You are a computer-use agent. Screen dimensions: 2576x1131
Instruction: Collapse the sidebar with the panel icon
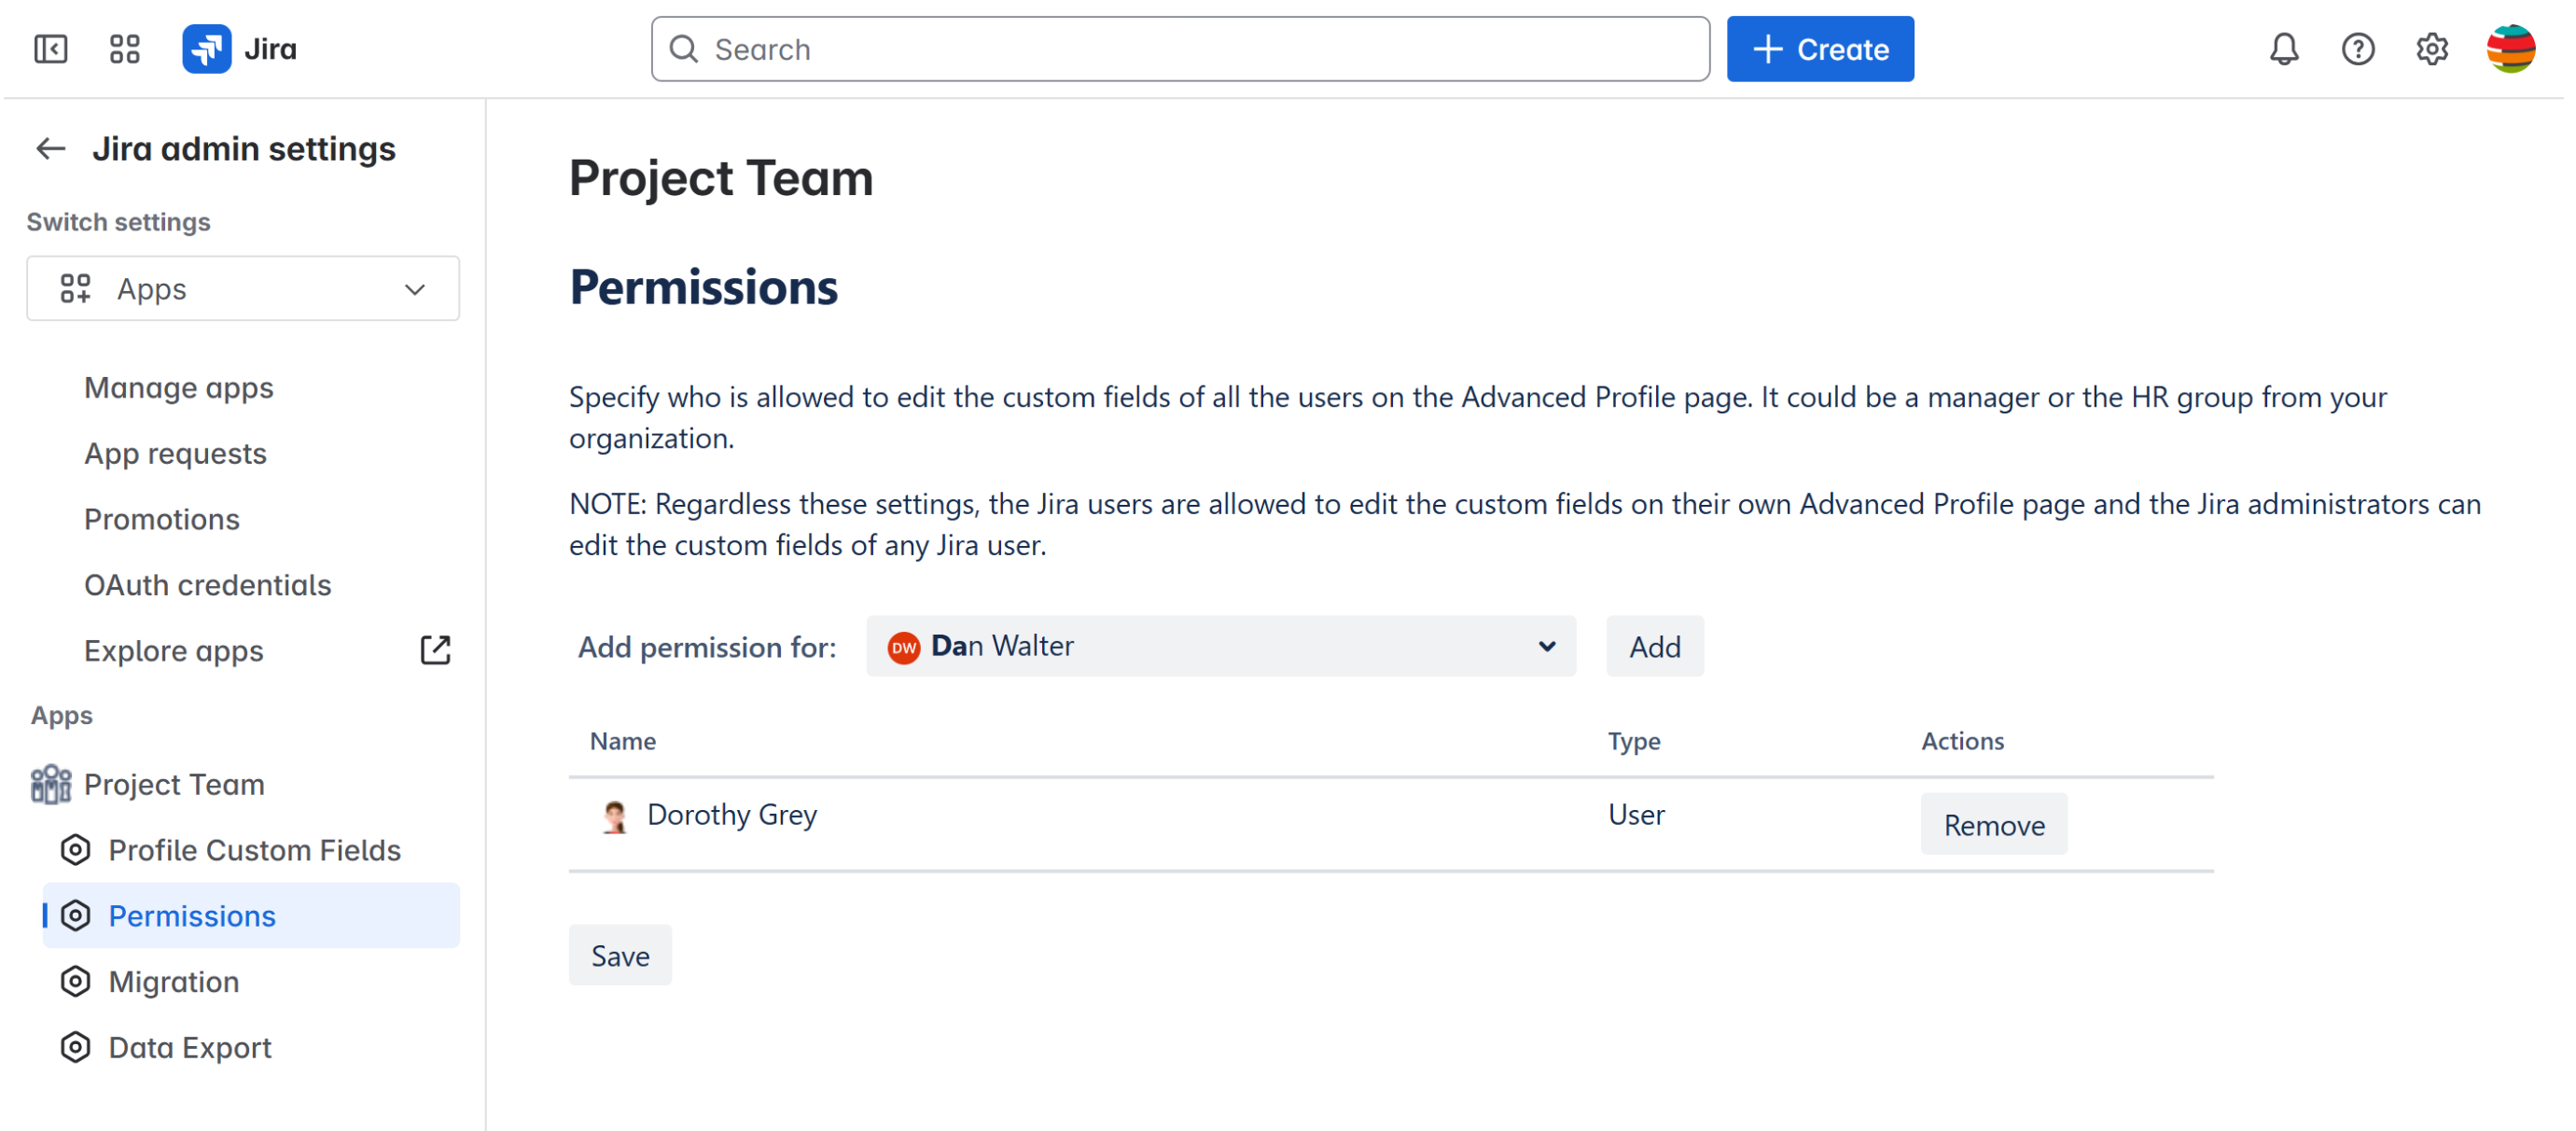point(50,49)
